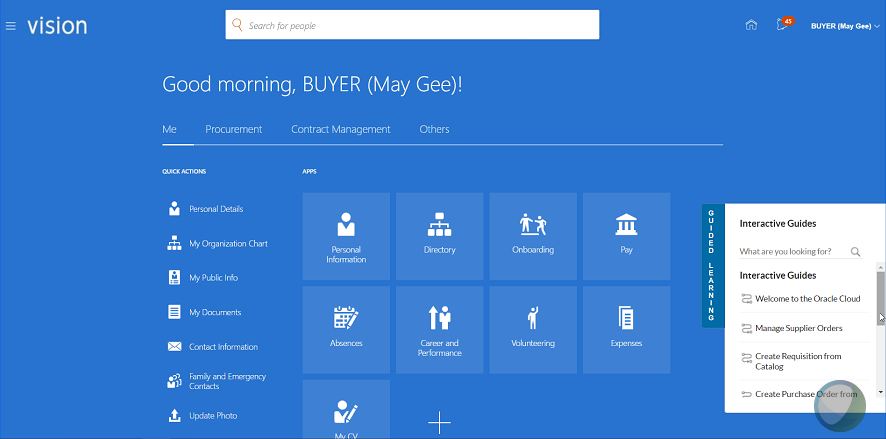This screenshot has width=886, height=439.
Task: Open notifications bell with 45 badge
Action: (782, 25)
